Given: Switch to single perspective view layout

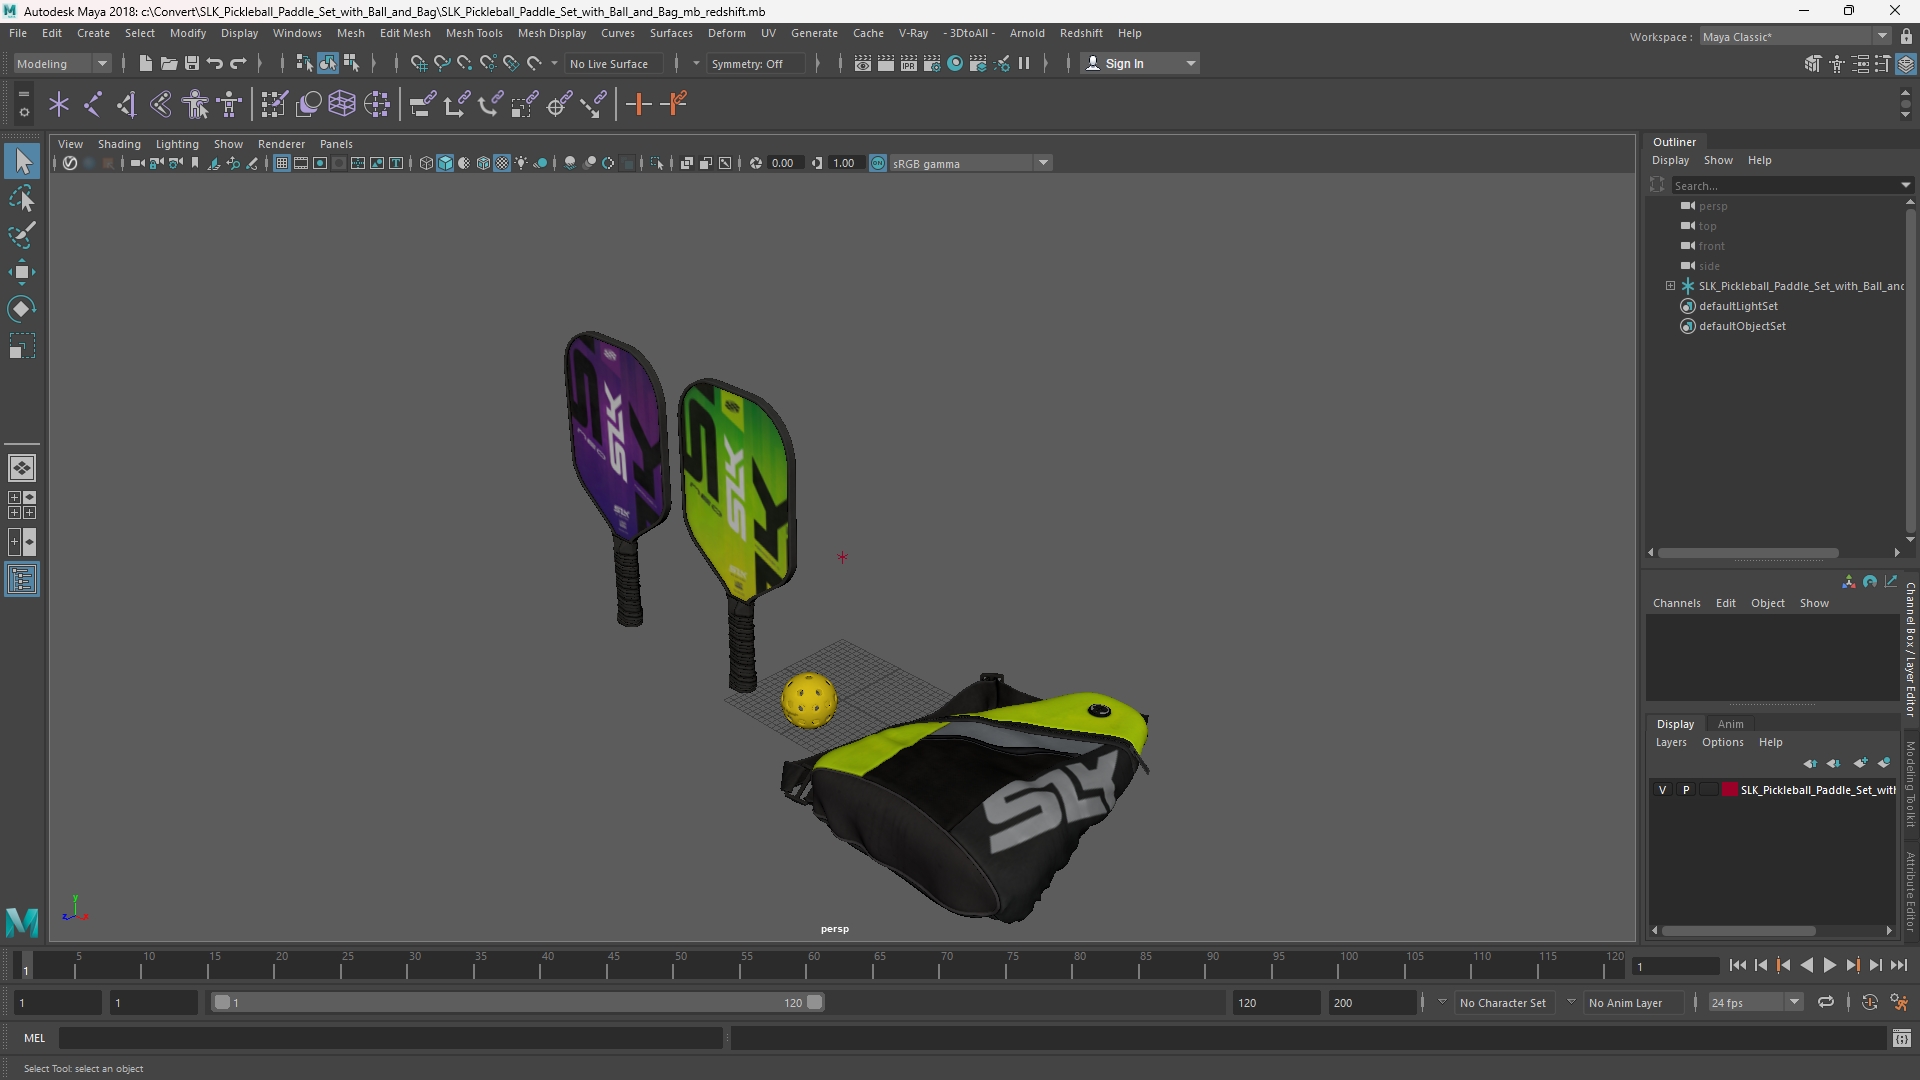Looking at the screenshot, I should click(22, 467).
